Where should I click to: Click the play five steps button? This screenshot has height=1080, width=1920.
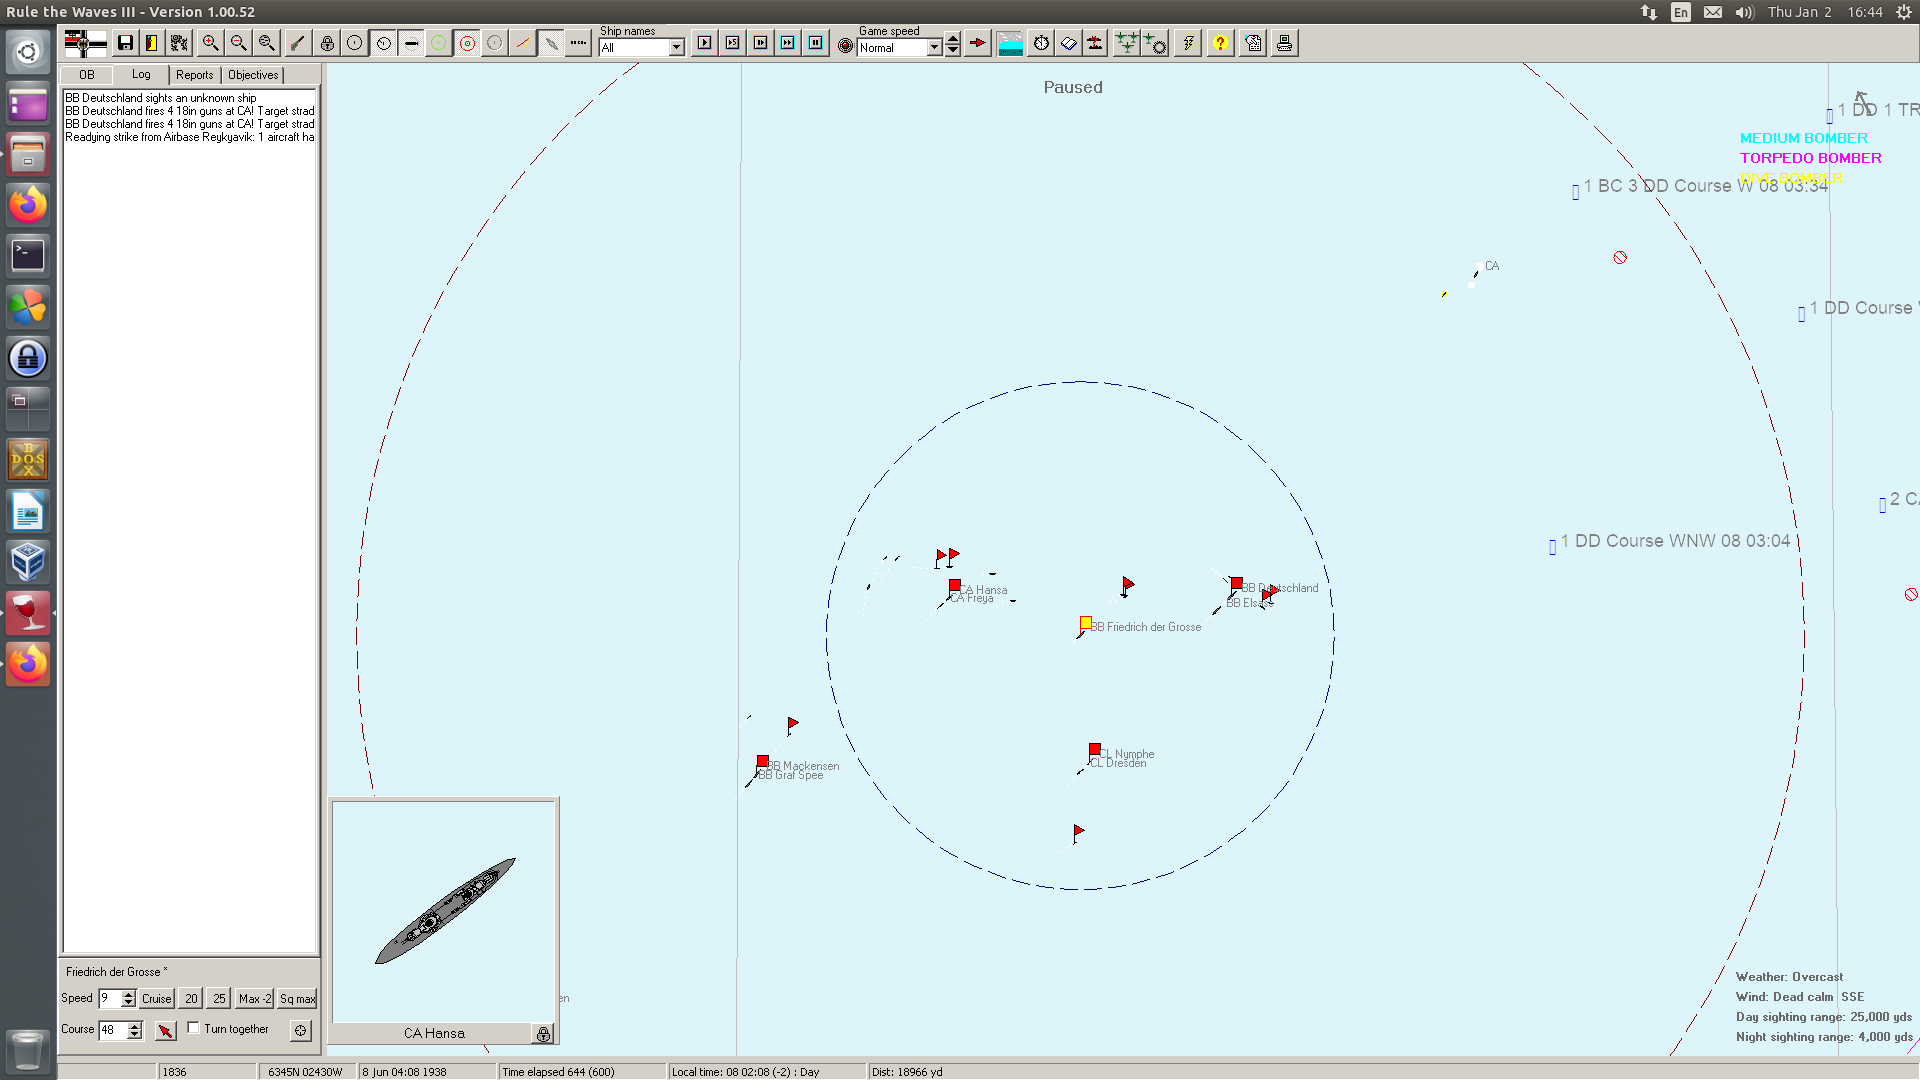tap(733, 43)
